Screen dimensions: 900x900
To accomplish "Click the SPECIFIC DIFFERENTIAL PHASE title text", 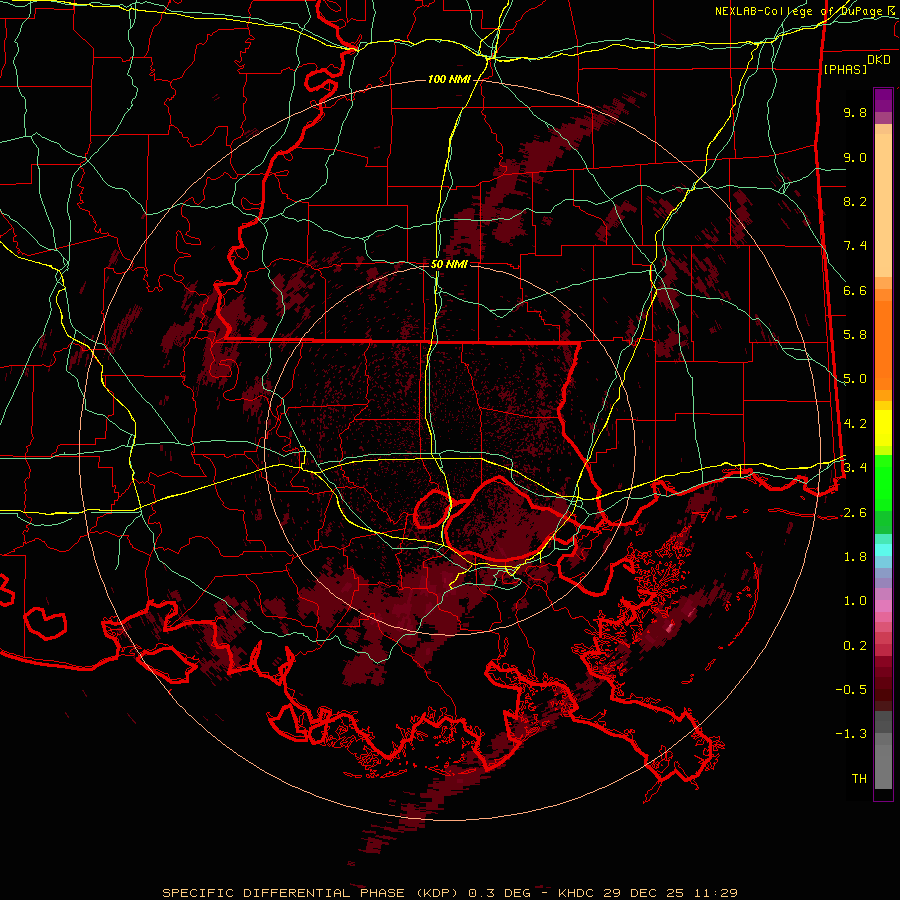I will [x=283, y=893].
